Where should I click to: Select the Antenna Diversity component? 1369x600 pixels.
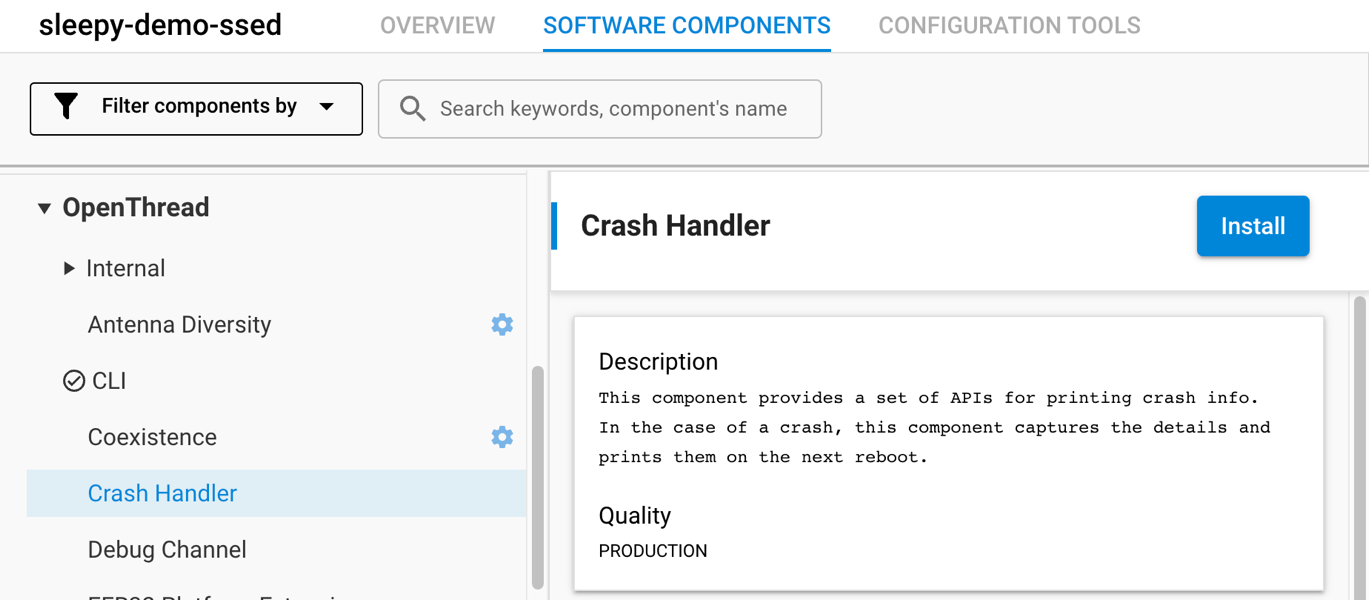coord(179,324)
